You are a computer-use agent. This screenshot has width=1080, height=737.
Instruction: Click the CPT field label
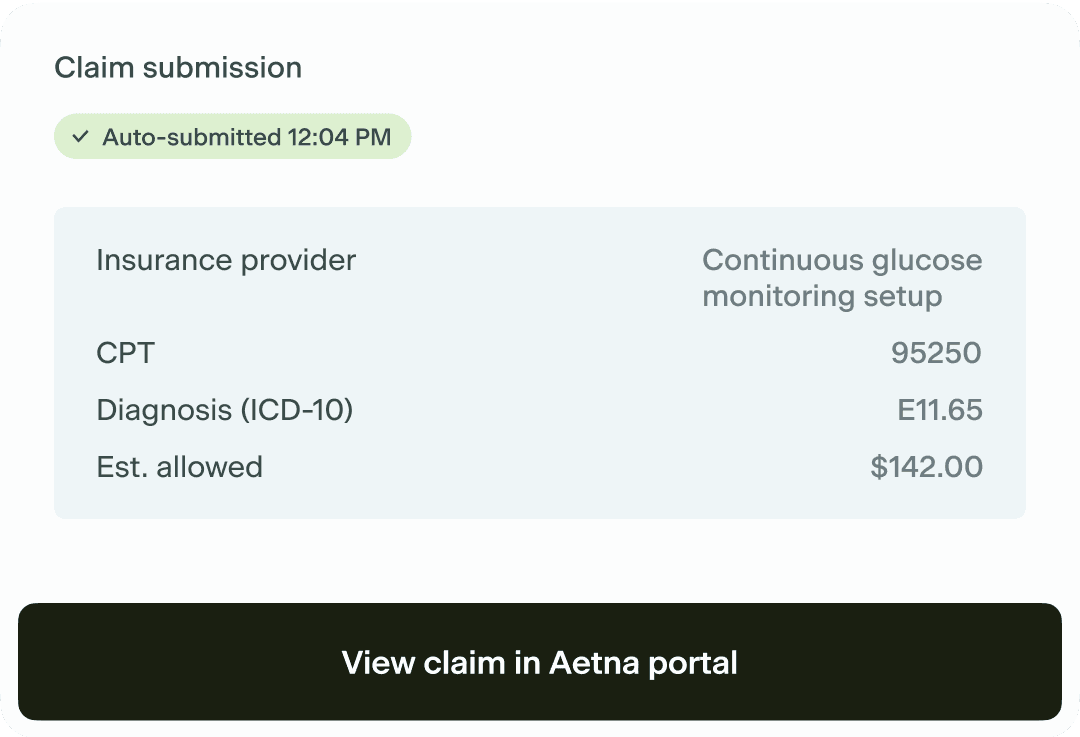[x=126, y=353]
